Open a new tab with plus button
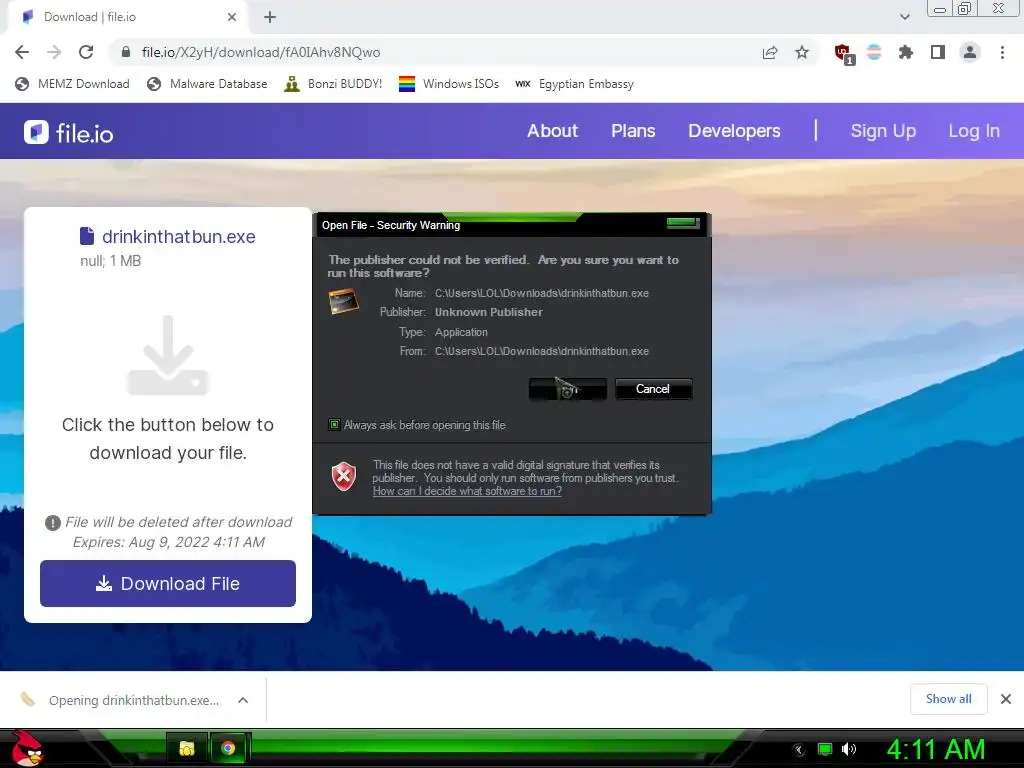 (x=270, y=17)
